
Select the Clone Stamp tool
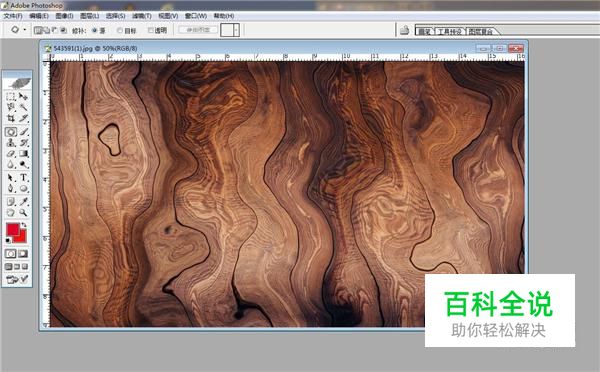coord(11,143)
